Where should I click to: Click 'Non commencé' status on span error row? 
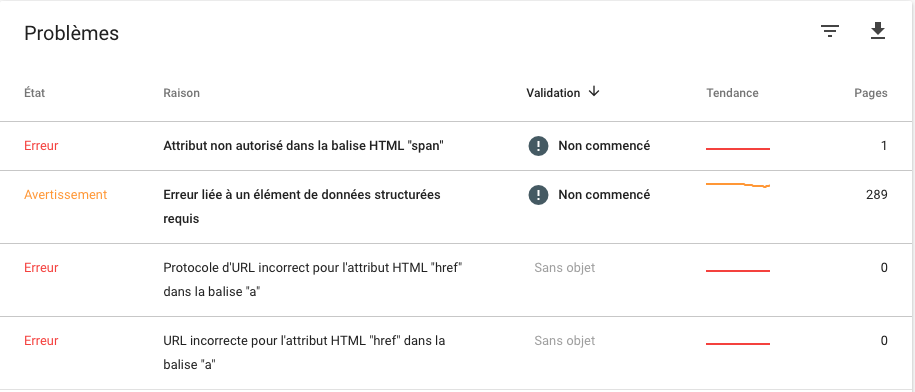pos(604,146)
